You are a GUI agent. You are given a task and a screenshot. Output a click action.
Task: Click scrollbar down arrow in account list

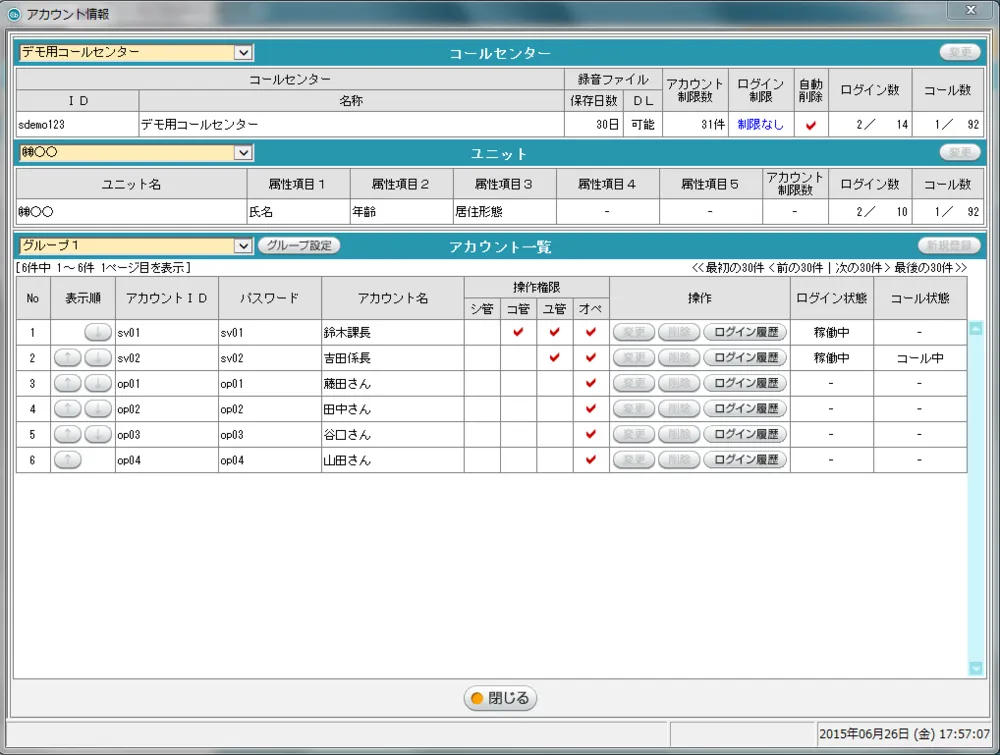[x=976, y=668]
